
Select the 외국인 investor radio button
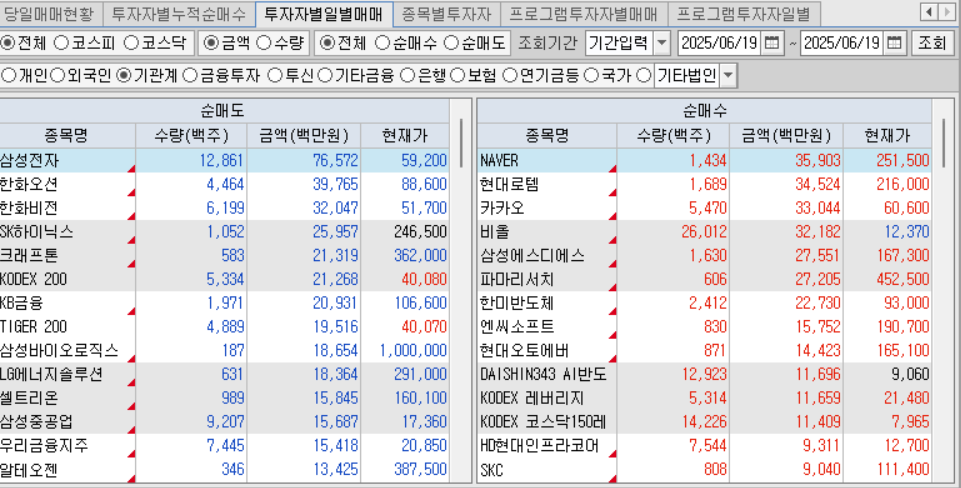[x=58, y=75]
